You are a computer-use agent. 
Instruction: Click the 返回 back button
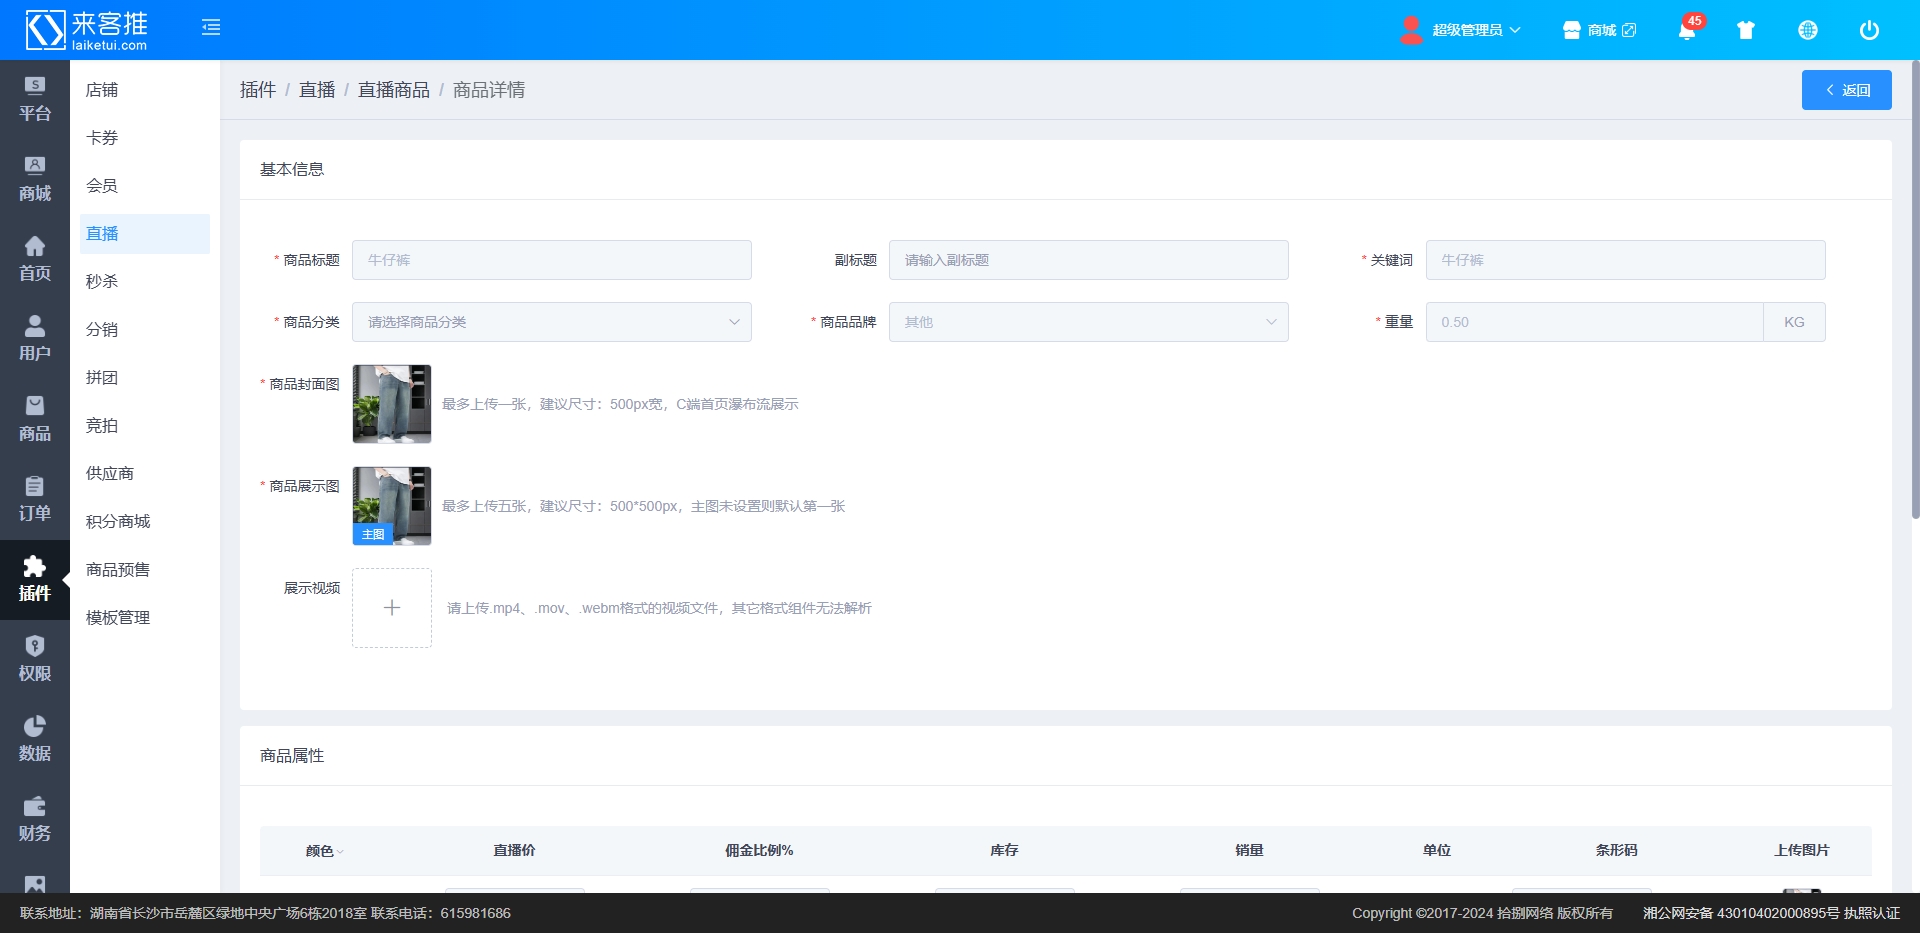pyautogui.click(x=1846, y=90)
